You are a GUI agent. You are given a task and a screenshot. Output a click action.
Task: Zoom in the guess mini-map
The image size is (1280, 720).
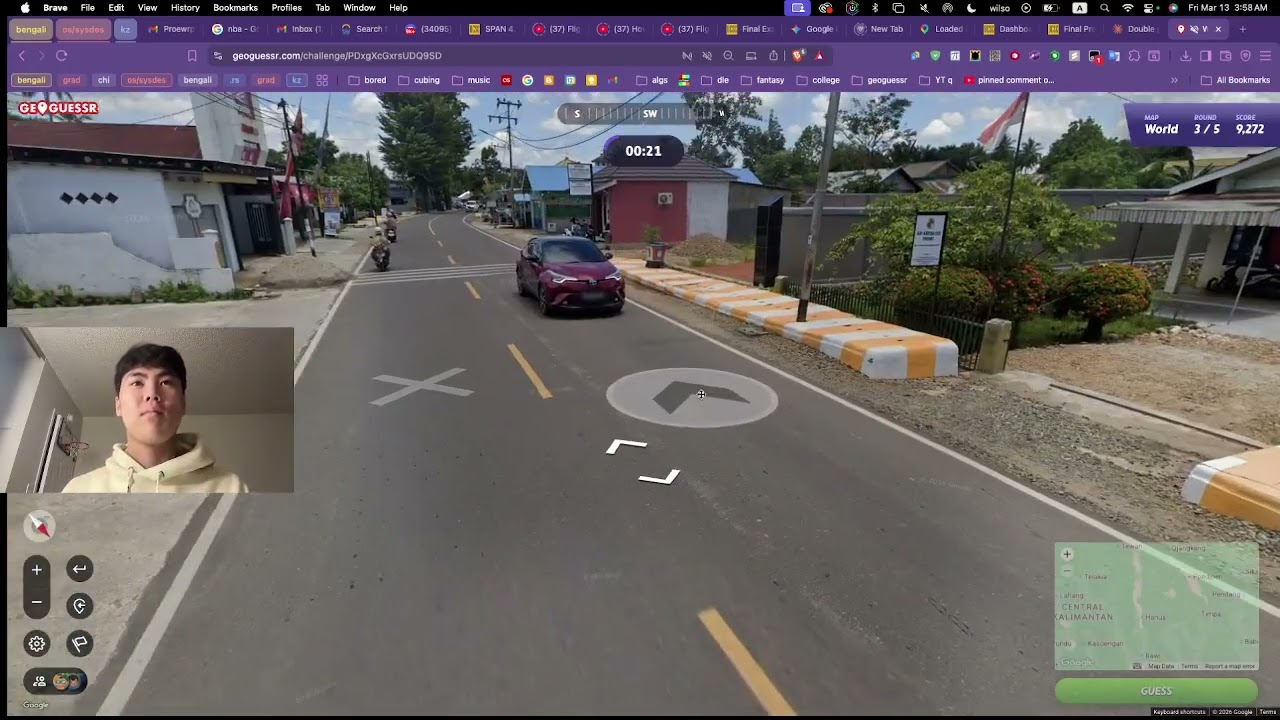click(1067, 554)
